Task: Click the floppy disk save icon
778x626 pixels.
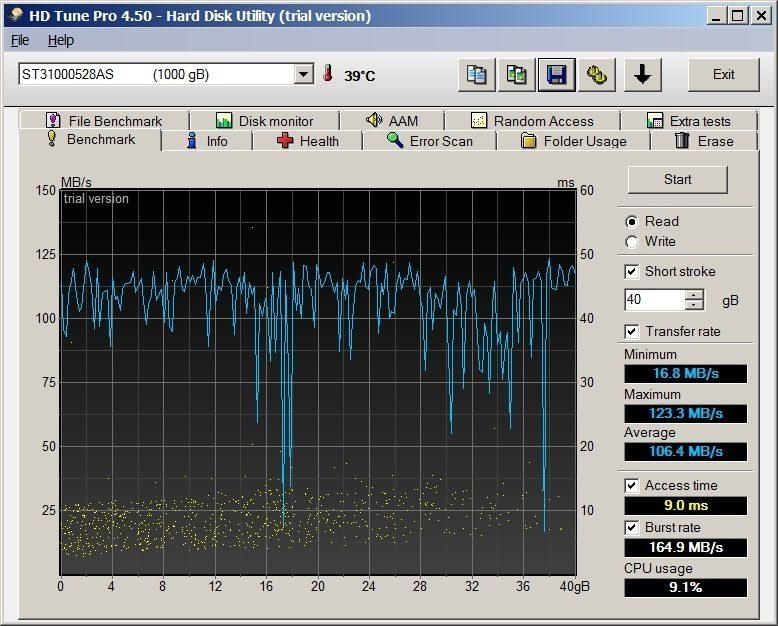Action: [x=557, y=75]
